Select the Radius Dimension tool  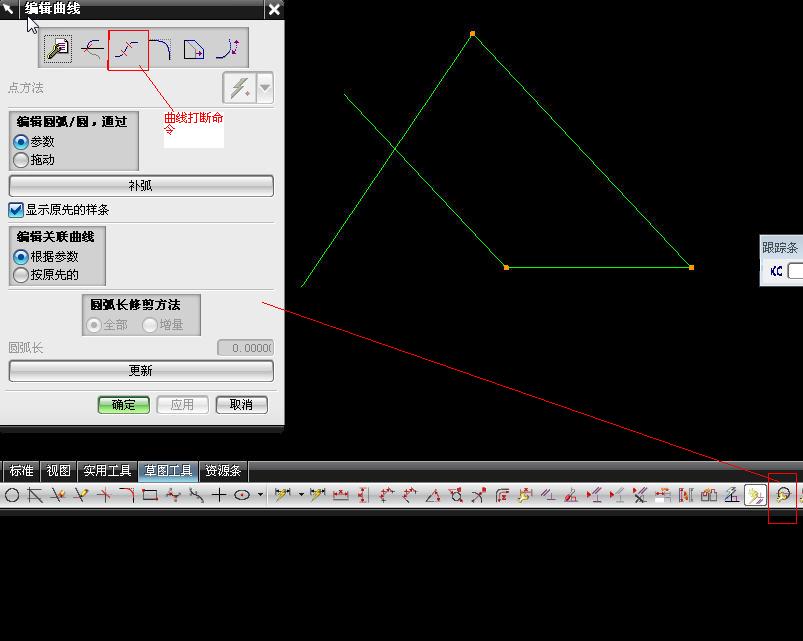point(479,495)
